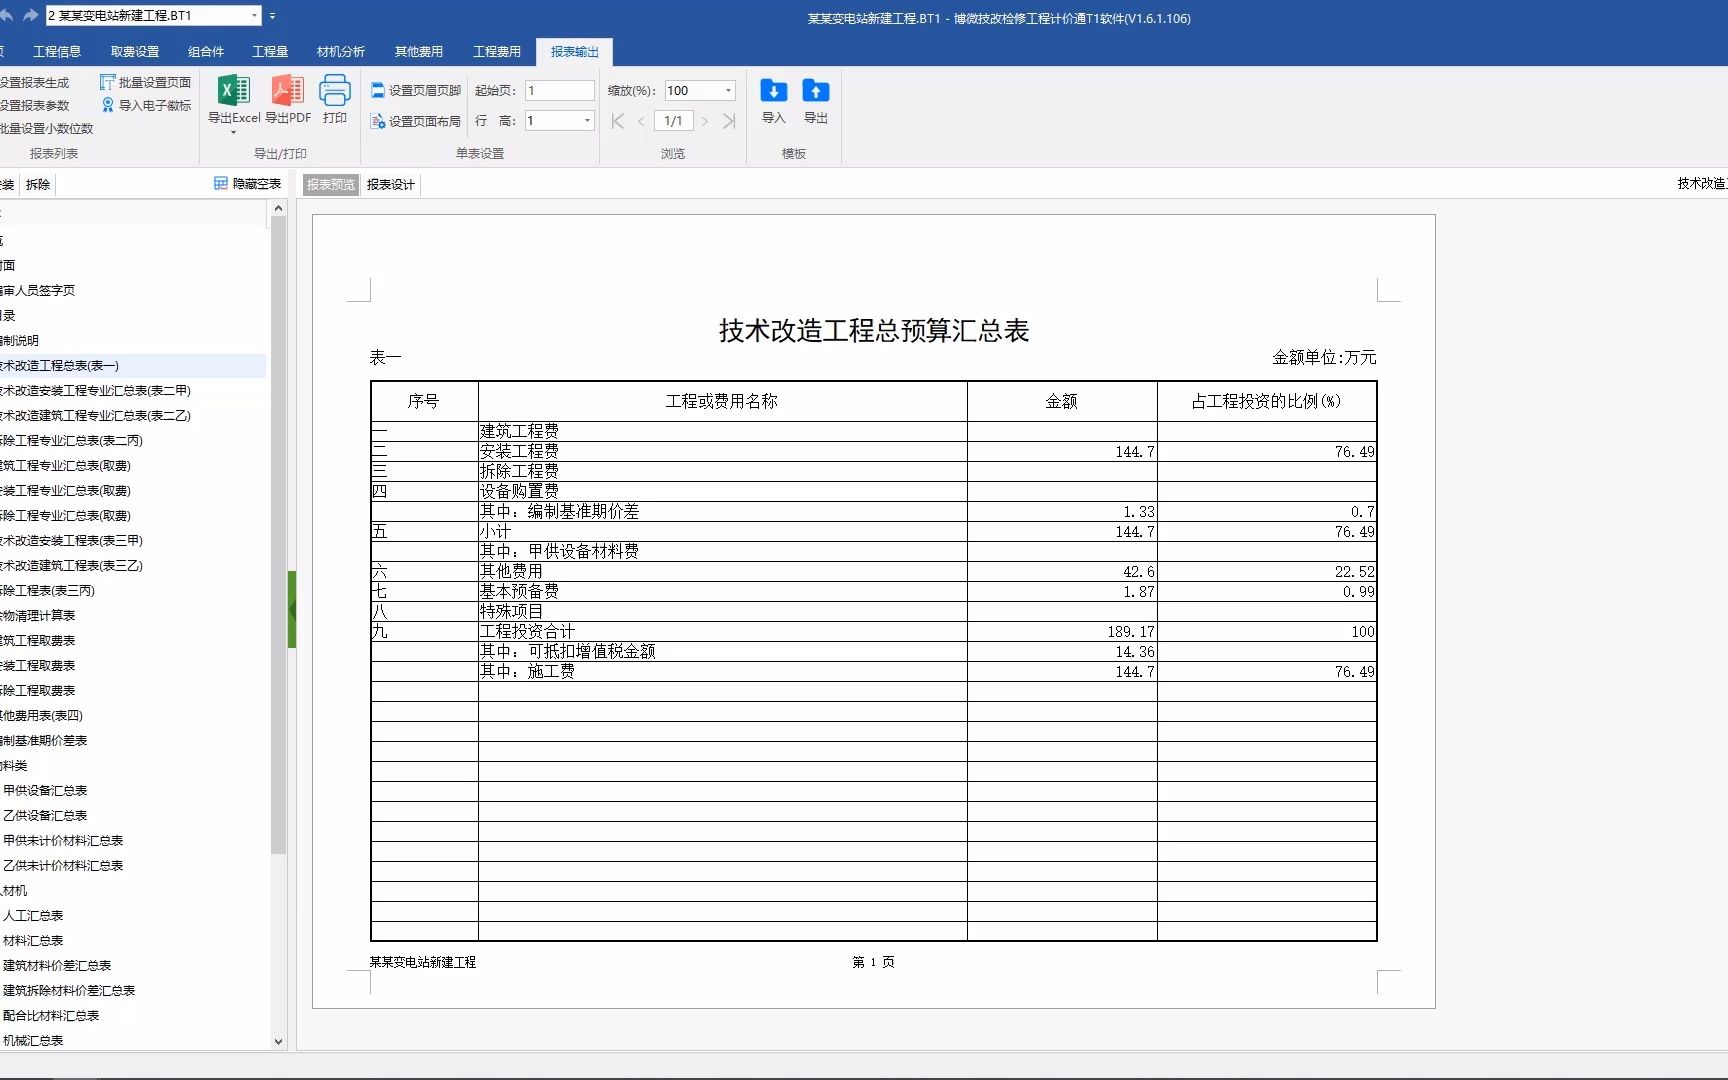
Task: Toggle 隐藏空表 to hide empty reports
Action: (x=247, y=183)
